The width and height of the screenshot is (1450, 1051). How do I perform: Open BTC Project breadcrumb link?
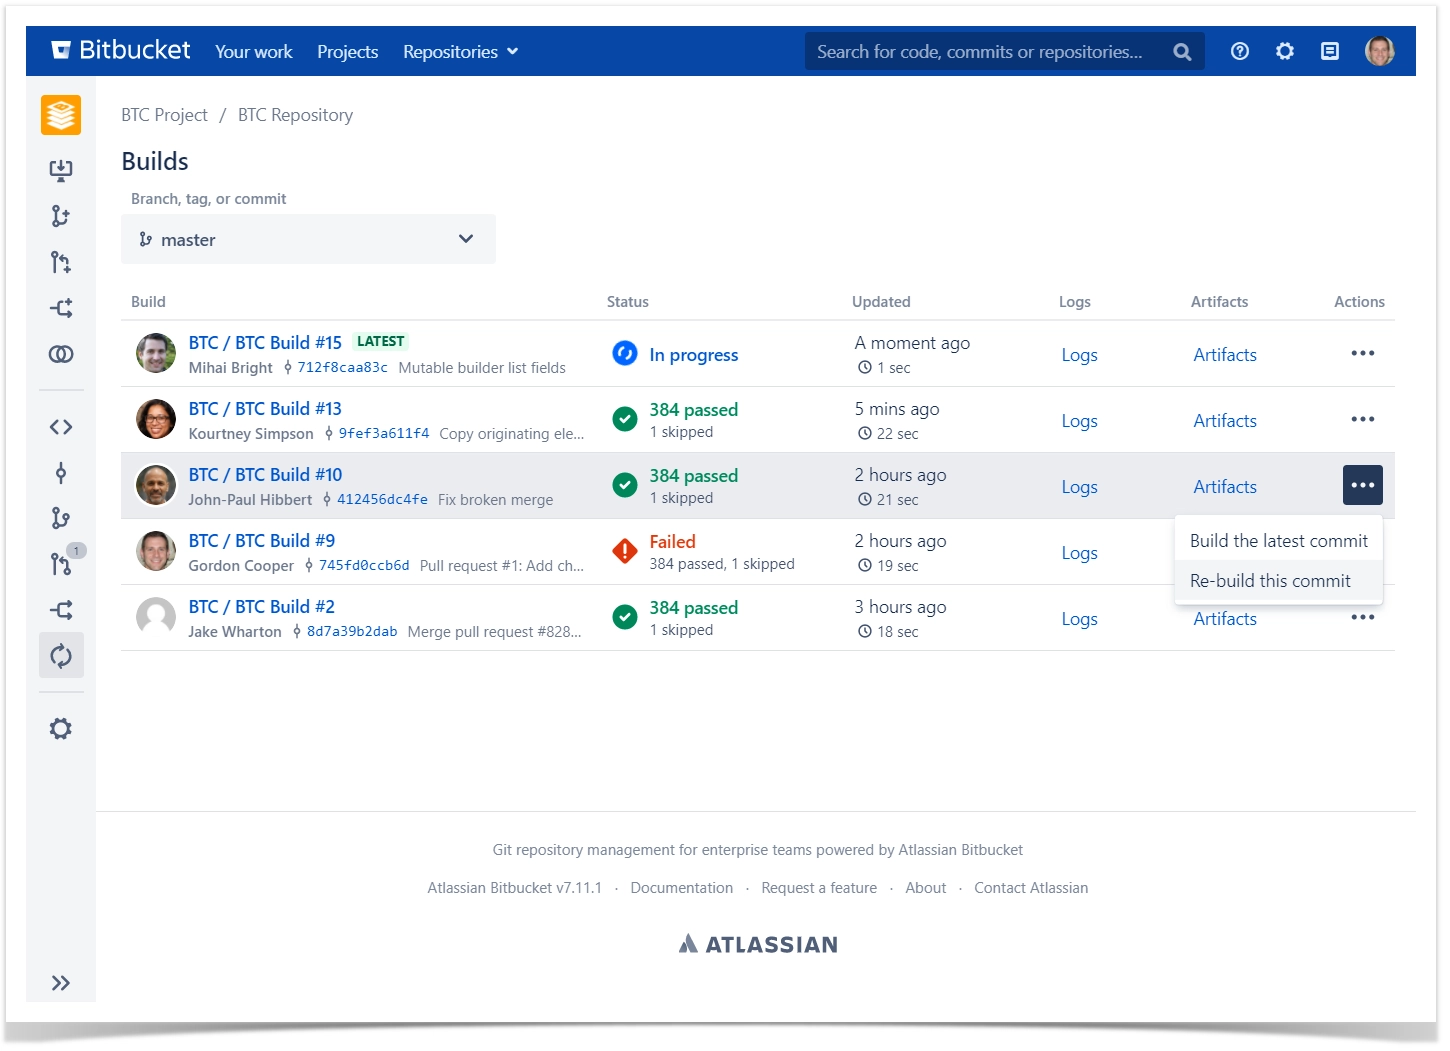[x=164, y=115]
